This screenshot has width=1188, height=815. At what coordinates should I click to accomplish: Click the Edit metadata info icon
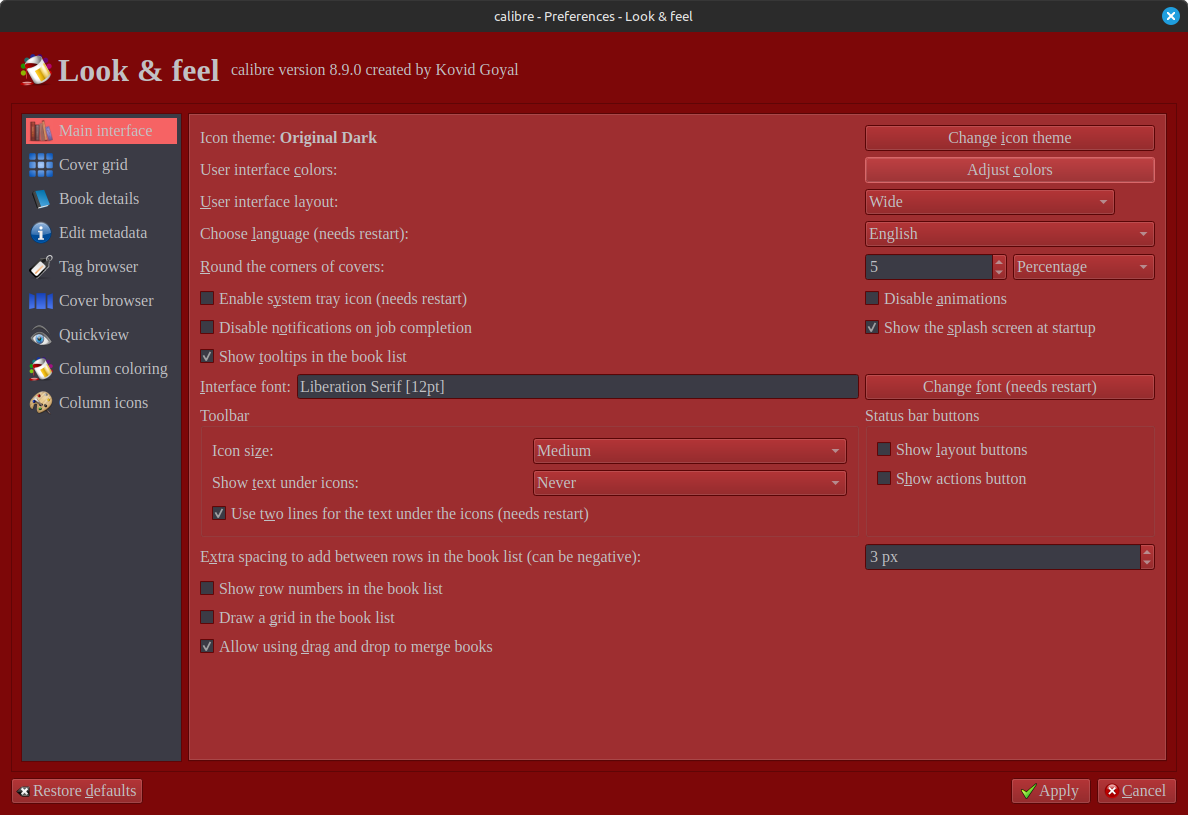(41, 233)
